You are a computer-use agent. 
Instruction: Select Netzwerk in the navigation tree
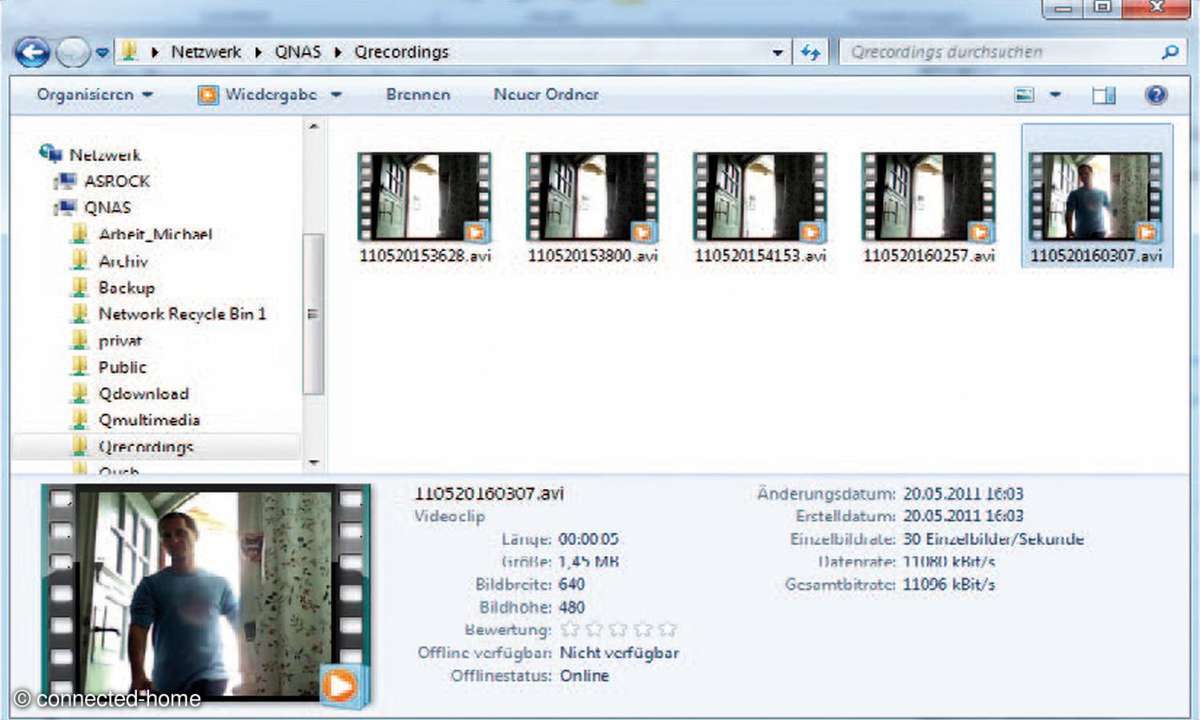pyautogui.click(x=105, y=155)
